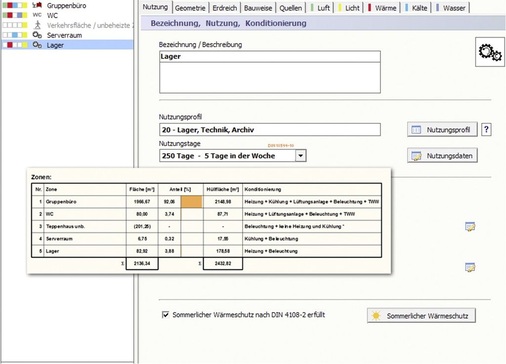Select Verkehrsfläche / unbeheizte tree entry
Image resolution: width=506 pixels, height=364 pixels.
click(x=89, y=25)
